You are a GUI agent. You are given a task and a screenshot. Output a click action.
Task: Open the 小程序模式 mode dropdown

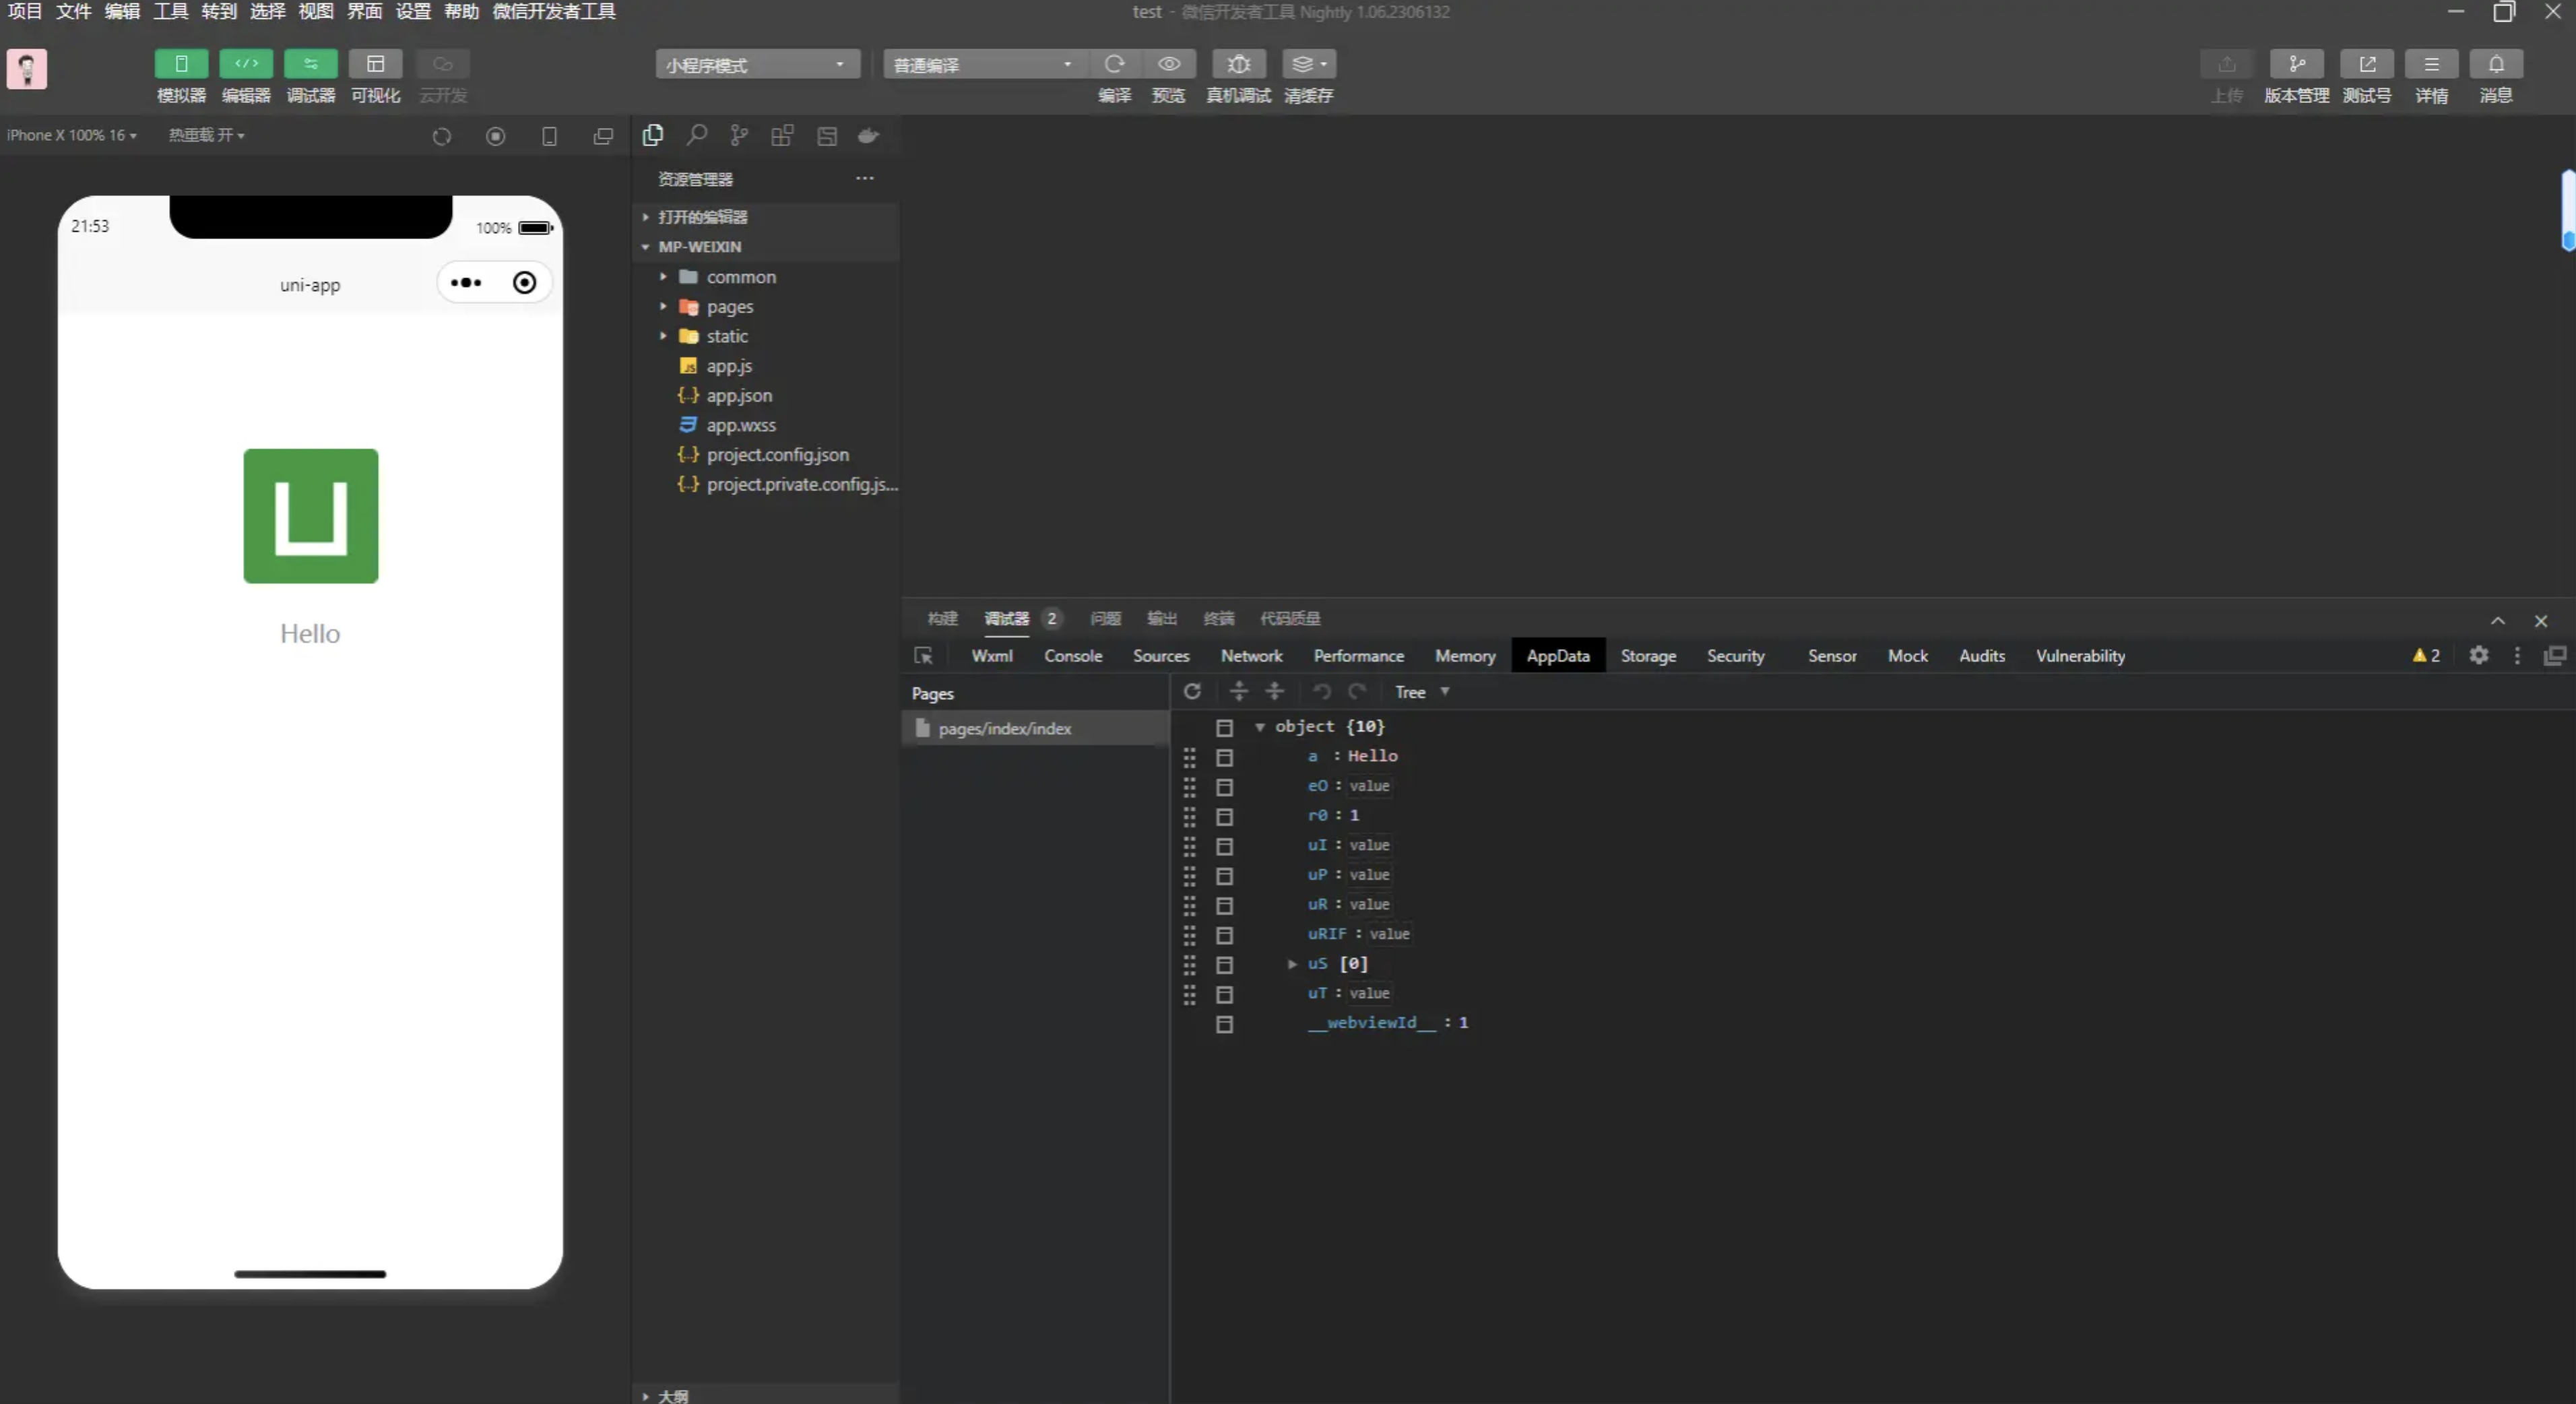tap(757, 64)
